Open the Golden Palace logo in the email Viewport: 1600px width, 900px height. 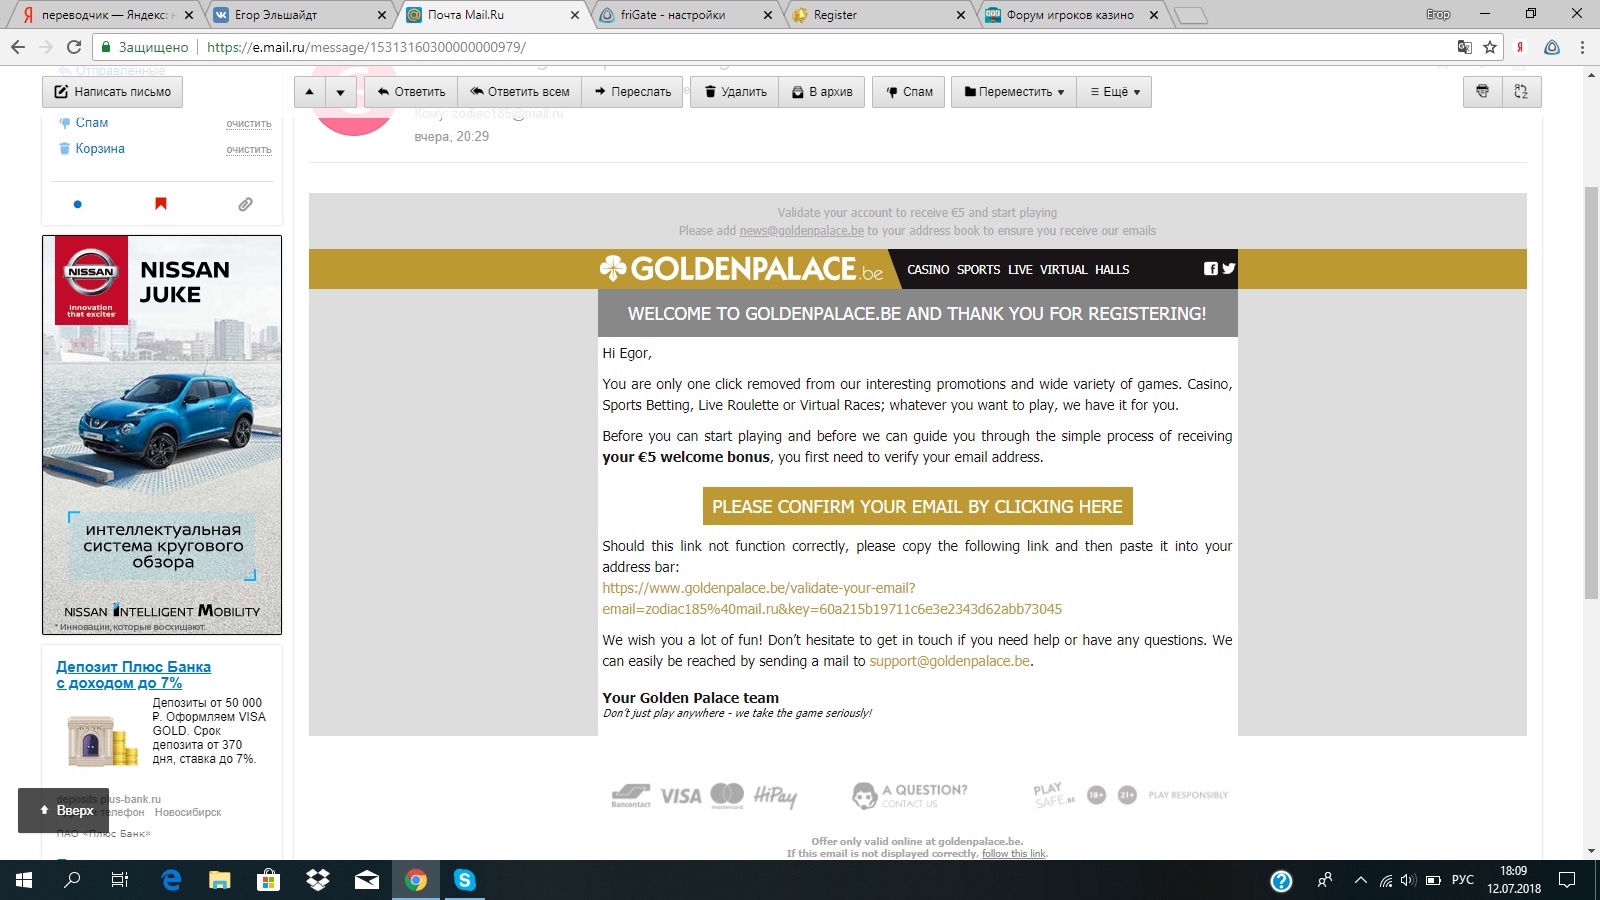click(x=741, y=269)
